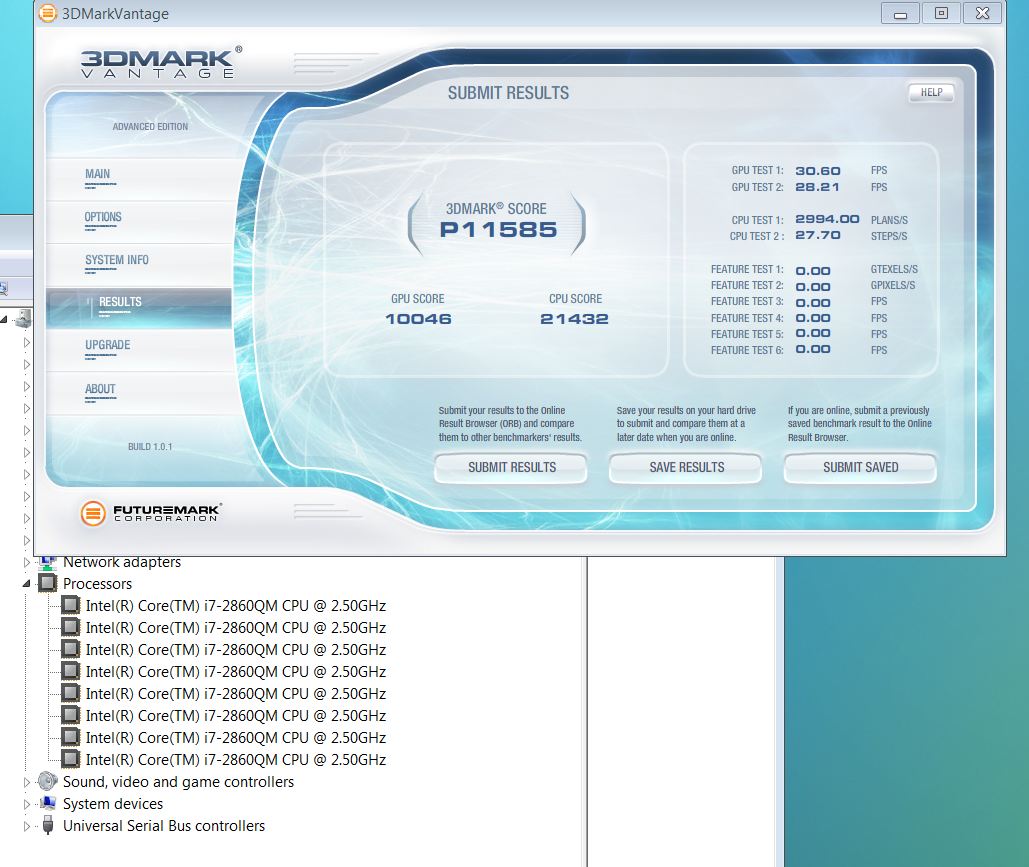
Task: Click the GPU score value 10046
Action: [418, 319]
